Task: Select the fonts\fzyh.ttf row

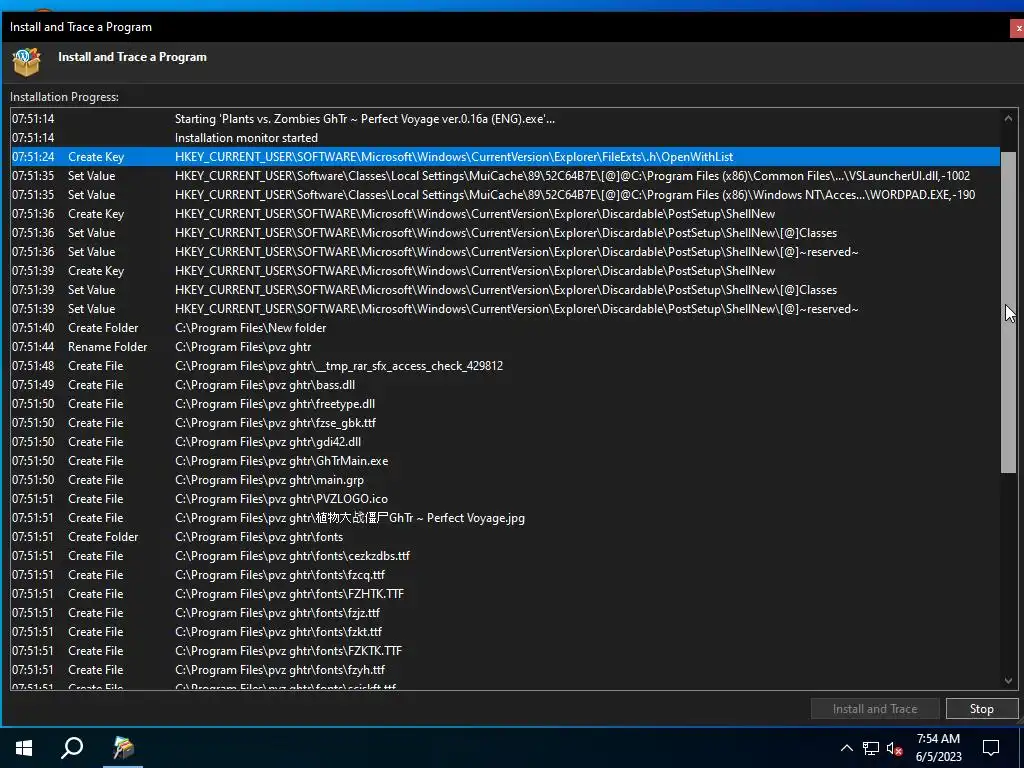Action: [x=505, y=669]
